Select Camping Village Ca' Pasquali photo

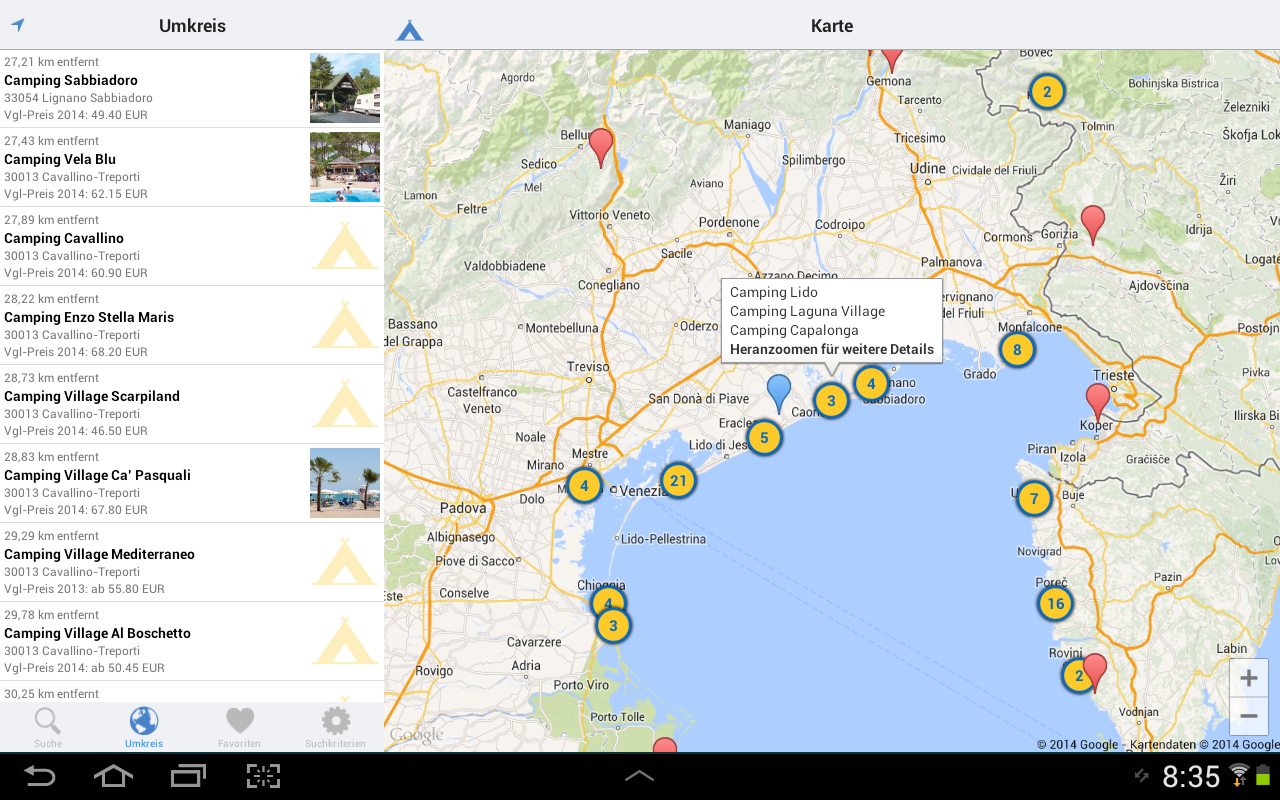tap(345, 483)
